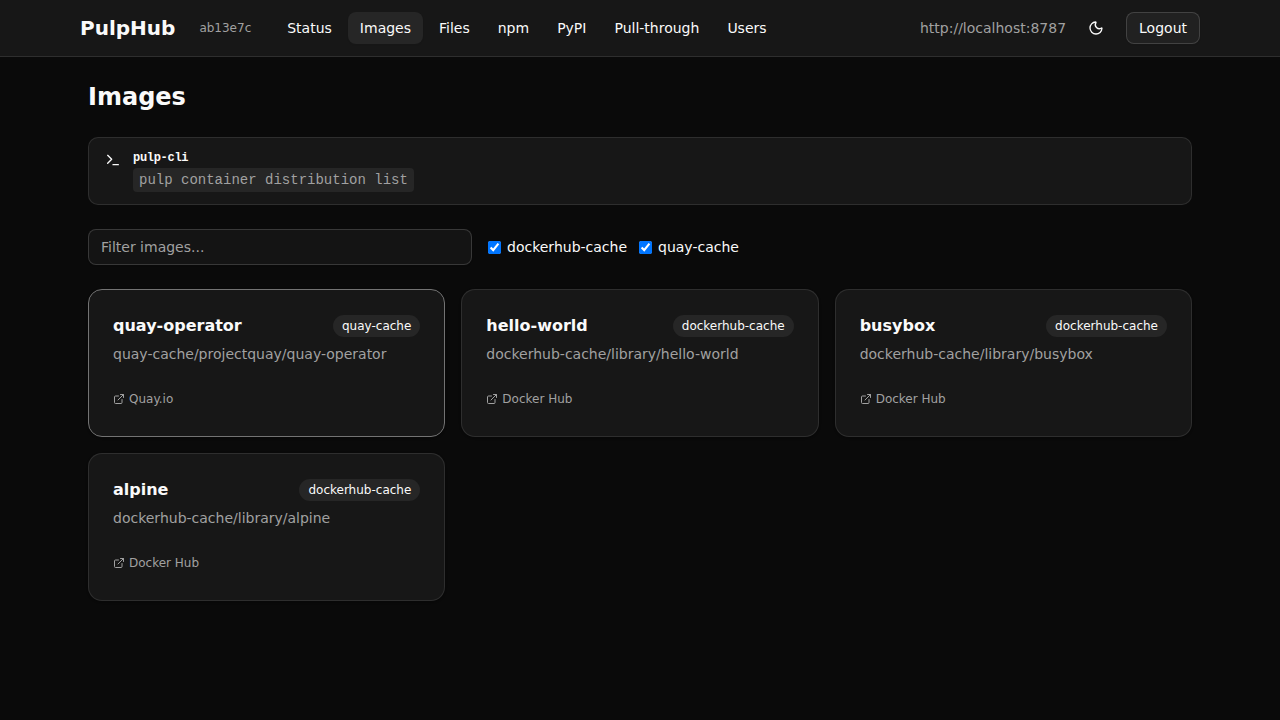Viewport: 1280px width, 720px height.
Task: Click the dockerhub-cache badge on the alpine card
Action: click(x=359, y=489)
